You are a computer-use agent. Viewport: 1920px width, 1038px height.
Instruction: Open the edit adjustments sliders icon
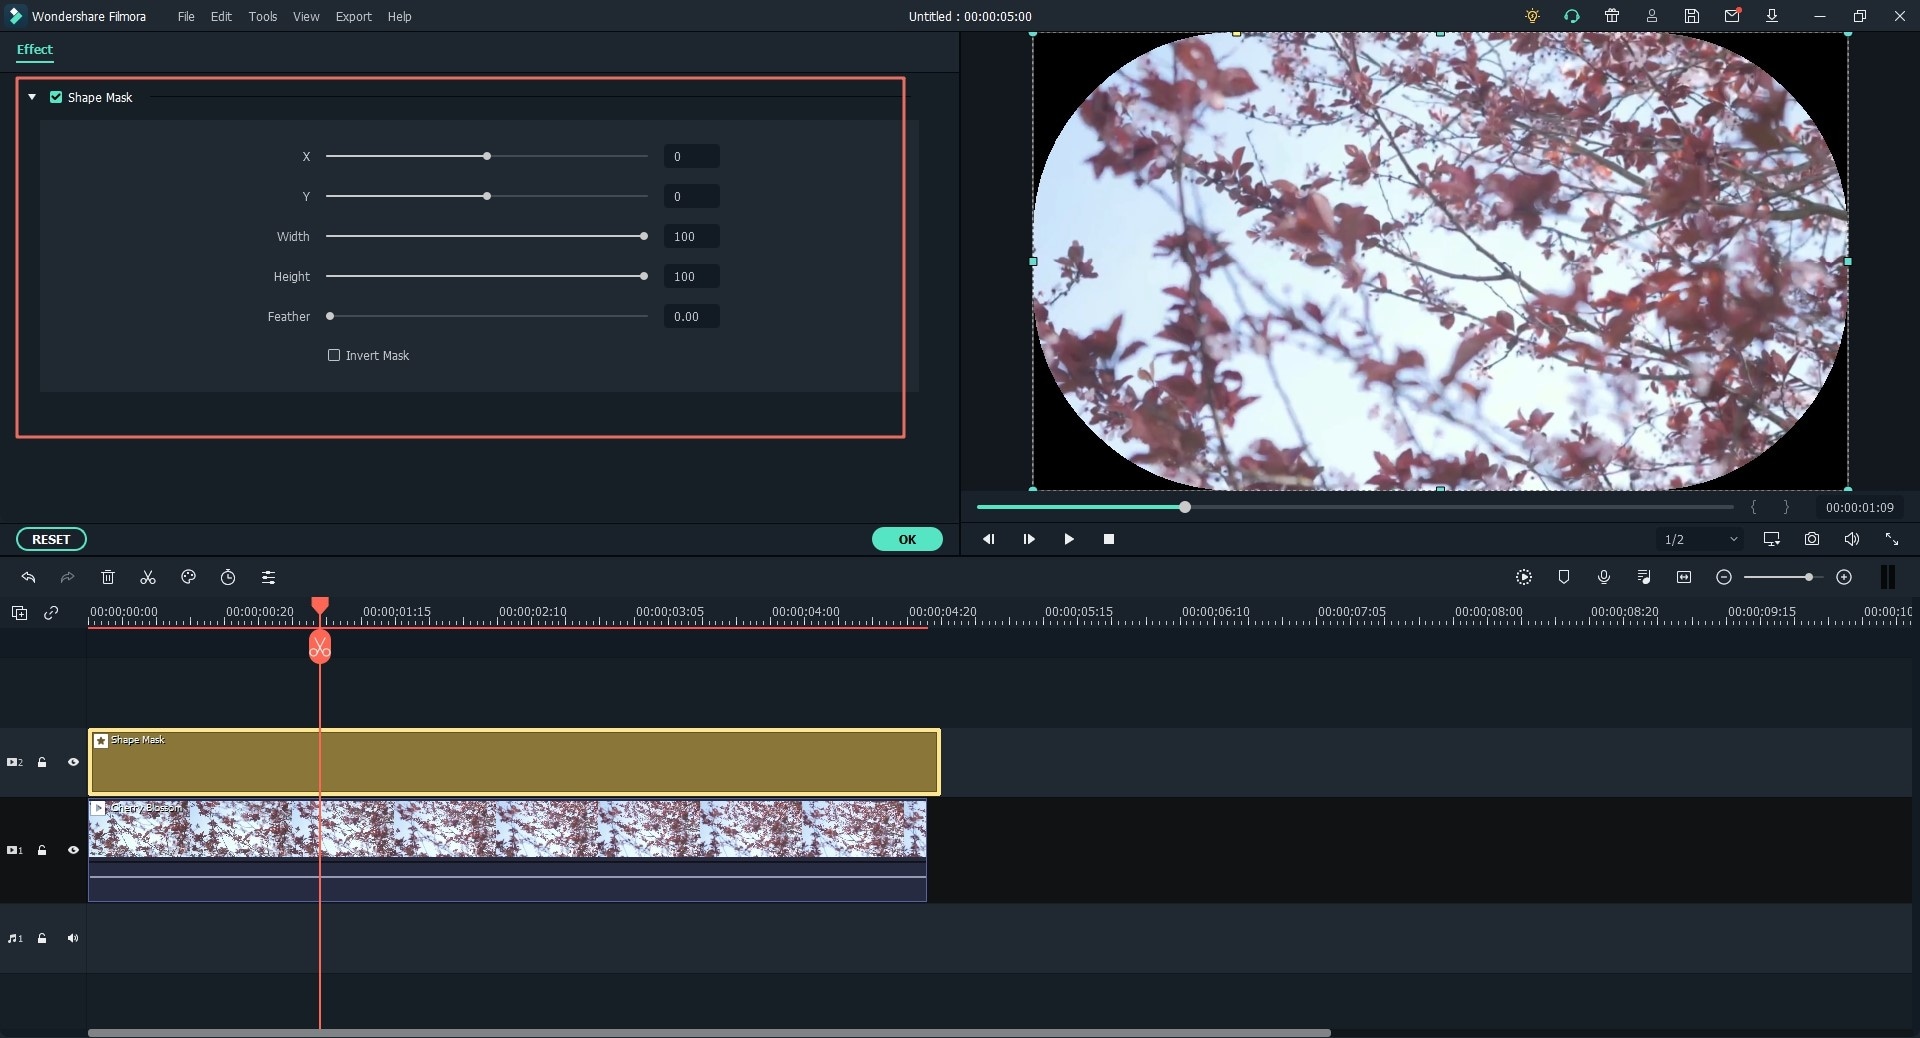268,577
